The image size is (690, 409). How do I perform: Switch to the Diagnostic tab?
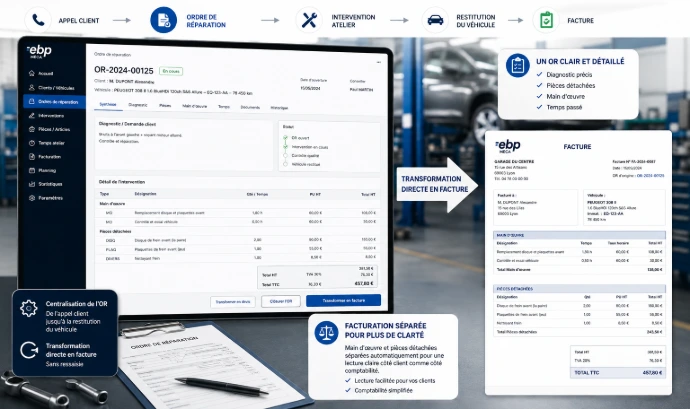138,105
